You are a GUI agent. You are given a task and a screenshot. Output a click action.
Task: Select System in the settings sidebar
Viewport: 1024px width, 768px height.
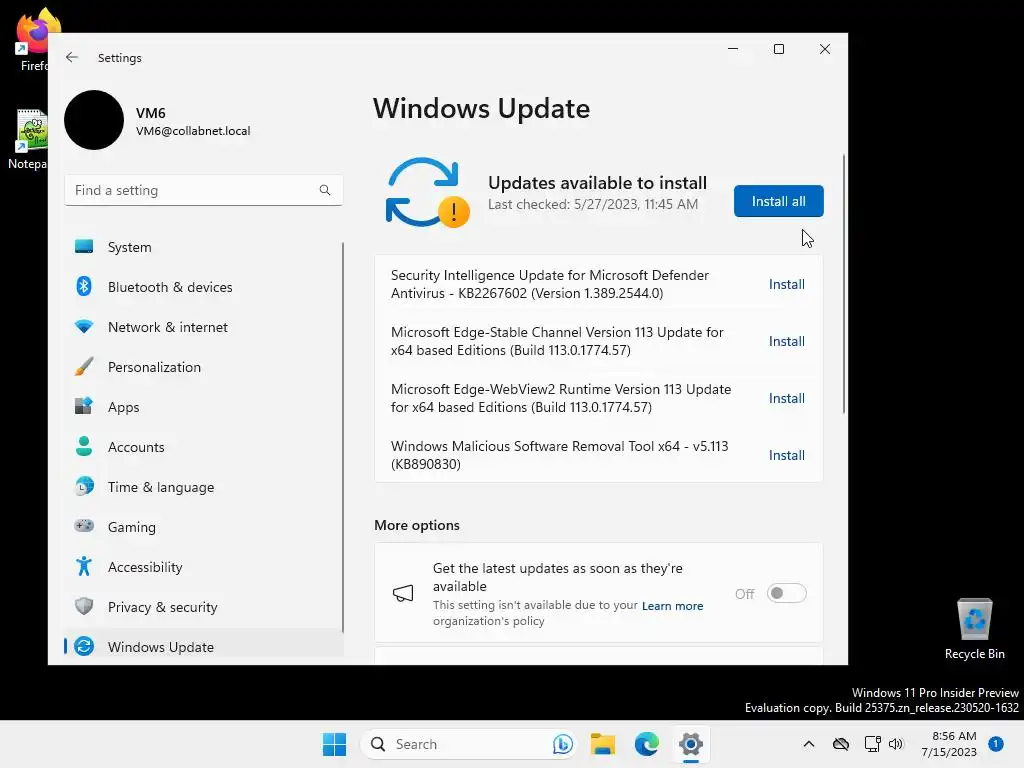click(x=204, y=247)
